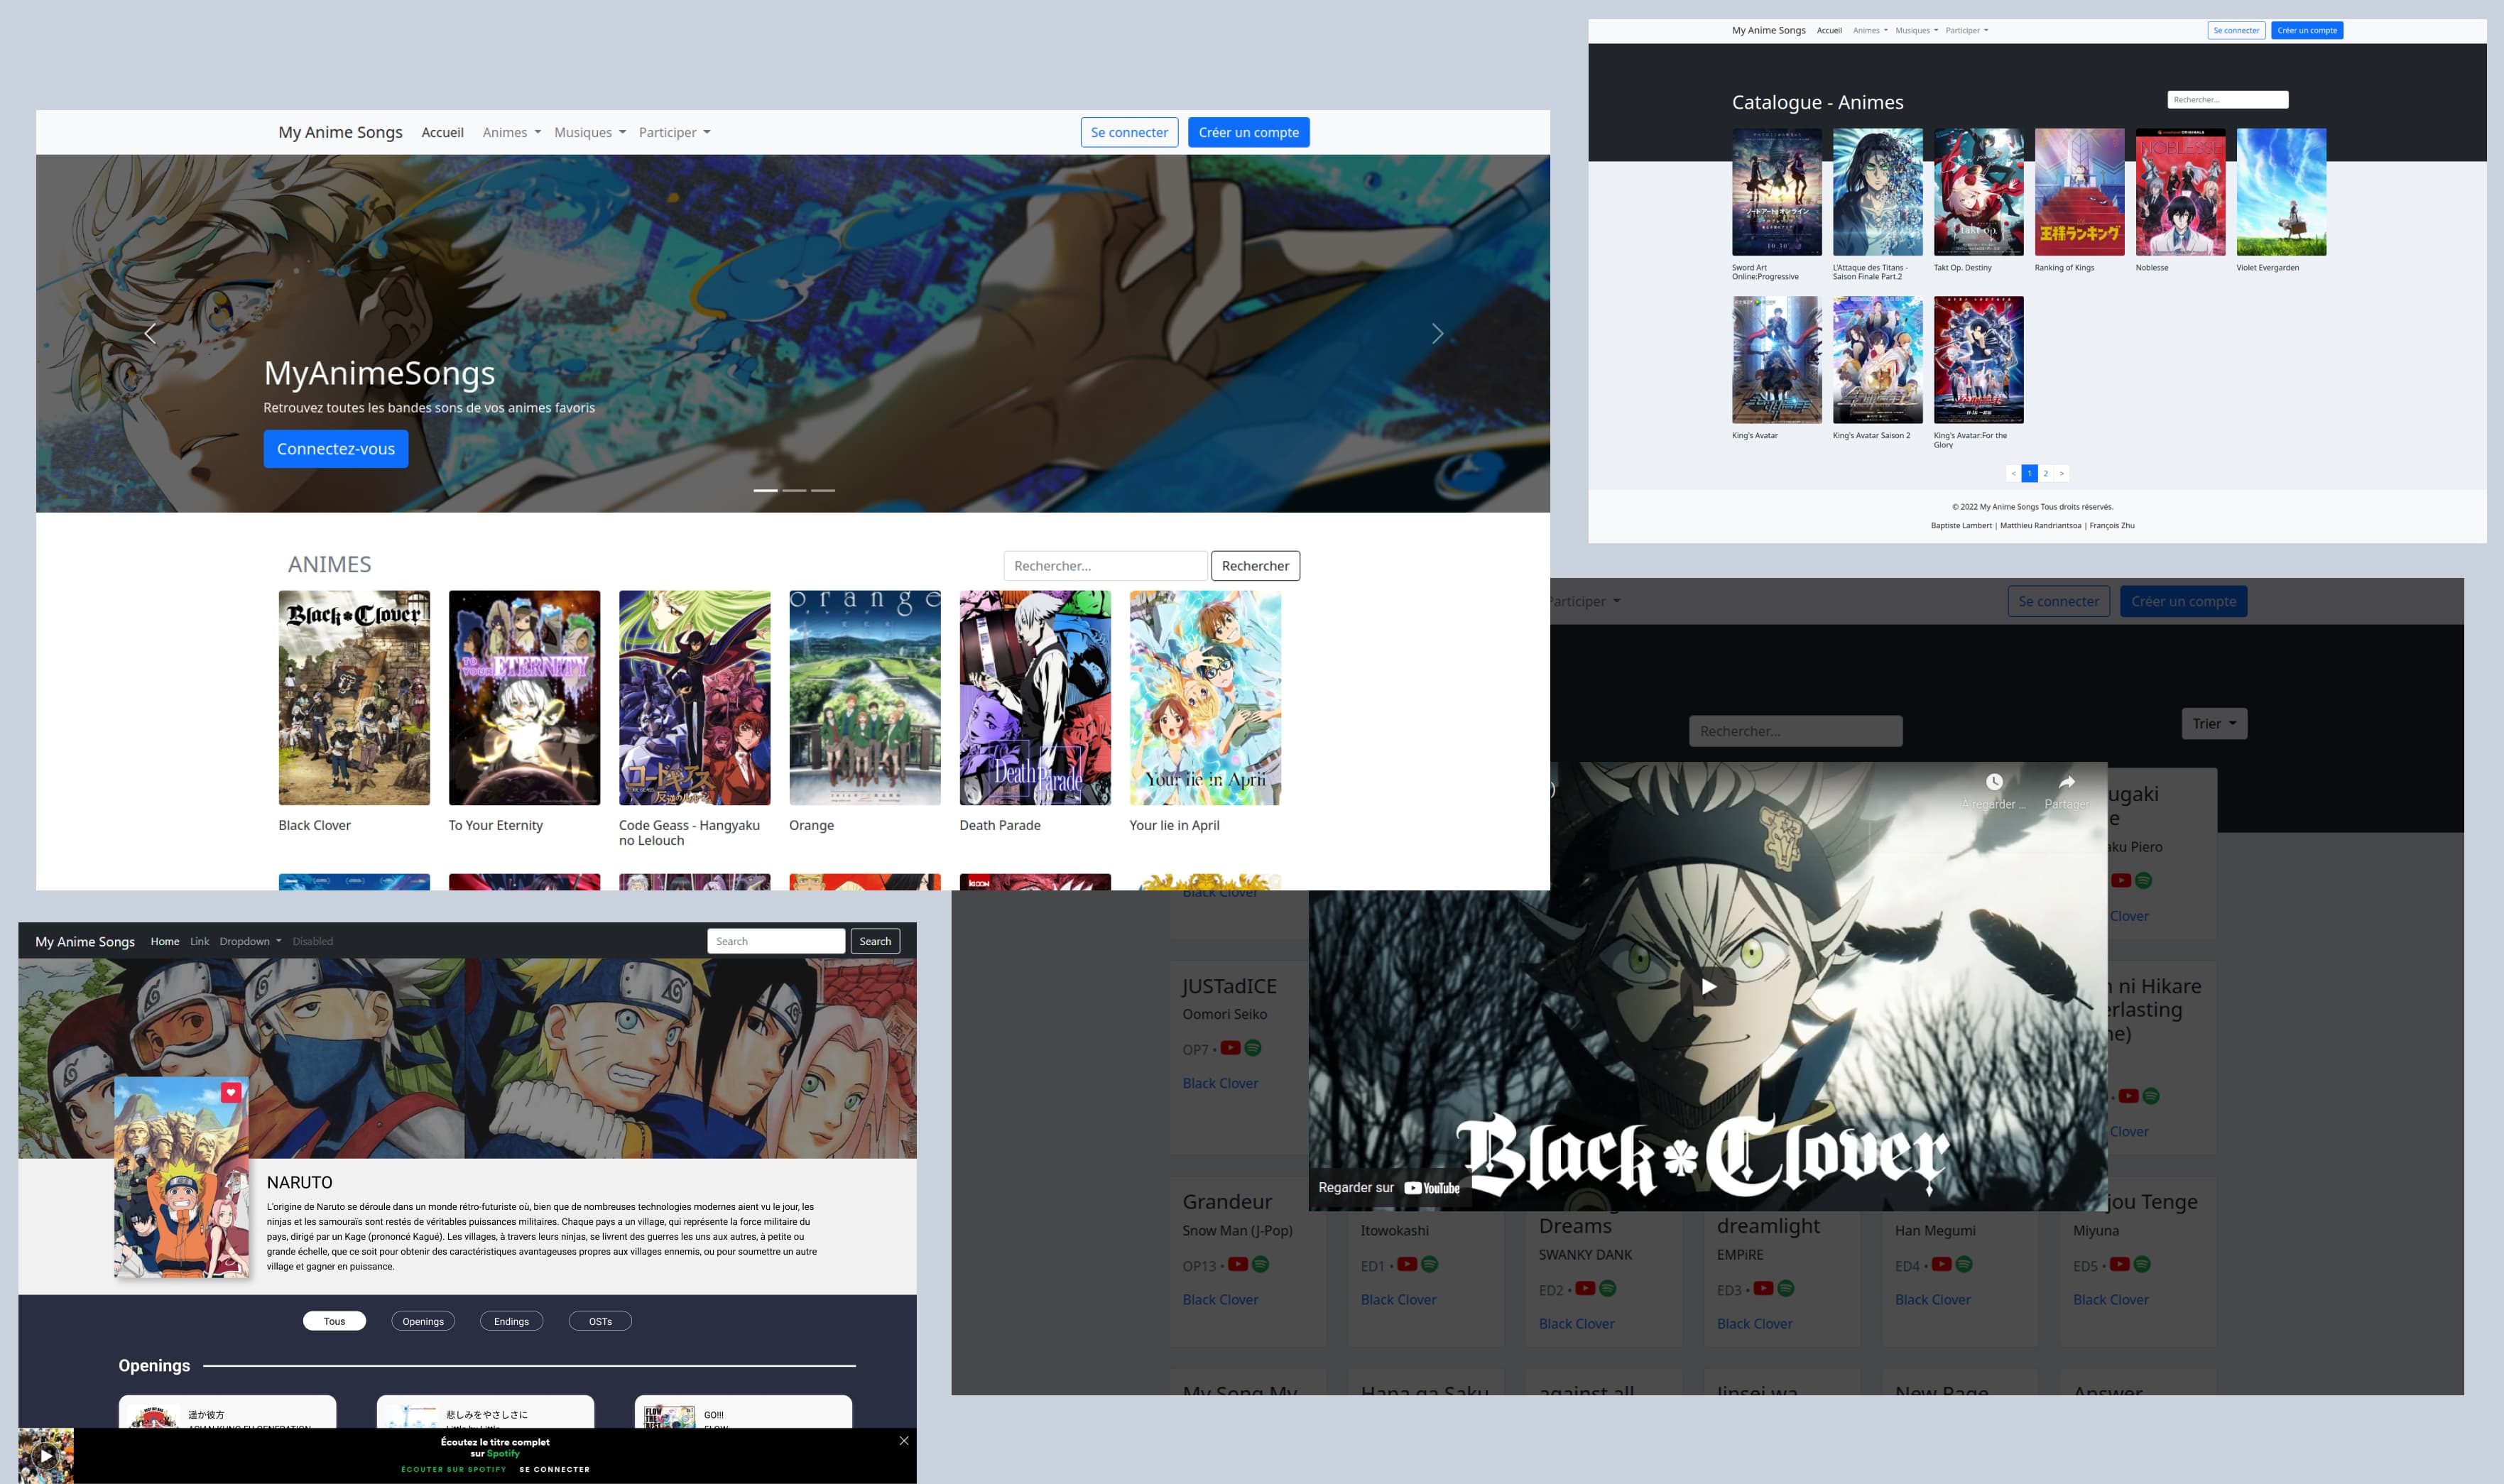This screenshot has height=1484, width=2504.
Task: Open the Dropdown menu in Naruto page navbar
Action: tap(250, 941)
